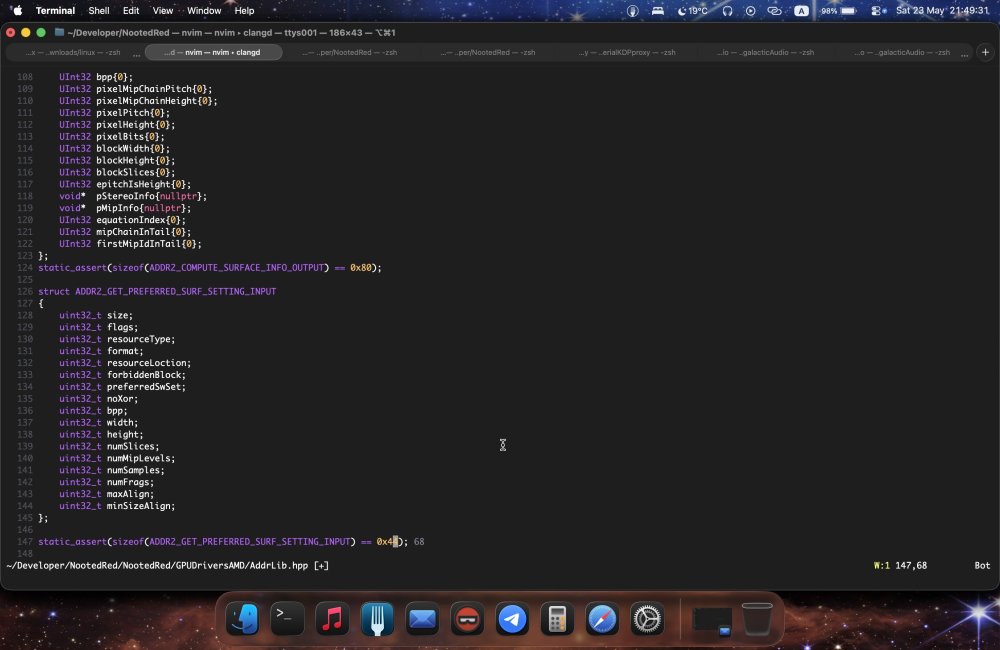Viewport: 1000px width, 650px height.
Task: Click 'uint32_t resourceLoction;' line
Action: [125, 363]
